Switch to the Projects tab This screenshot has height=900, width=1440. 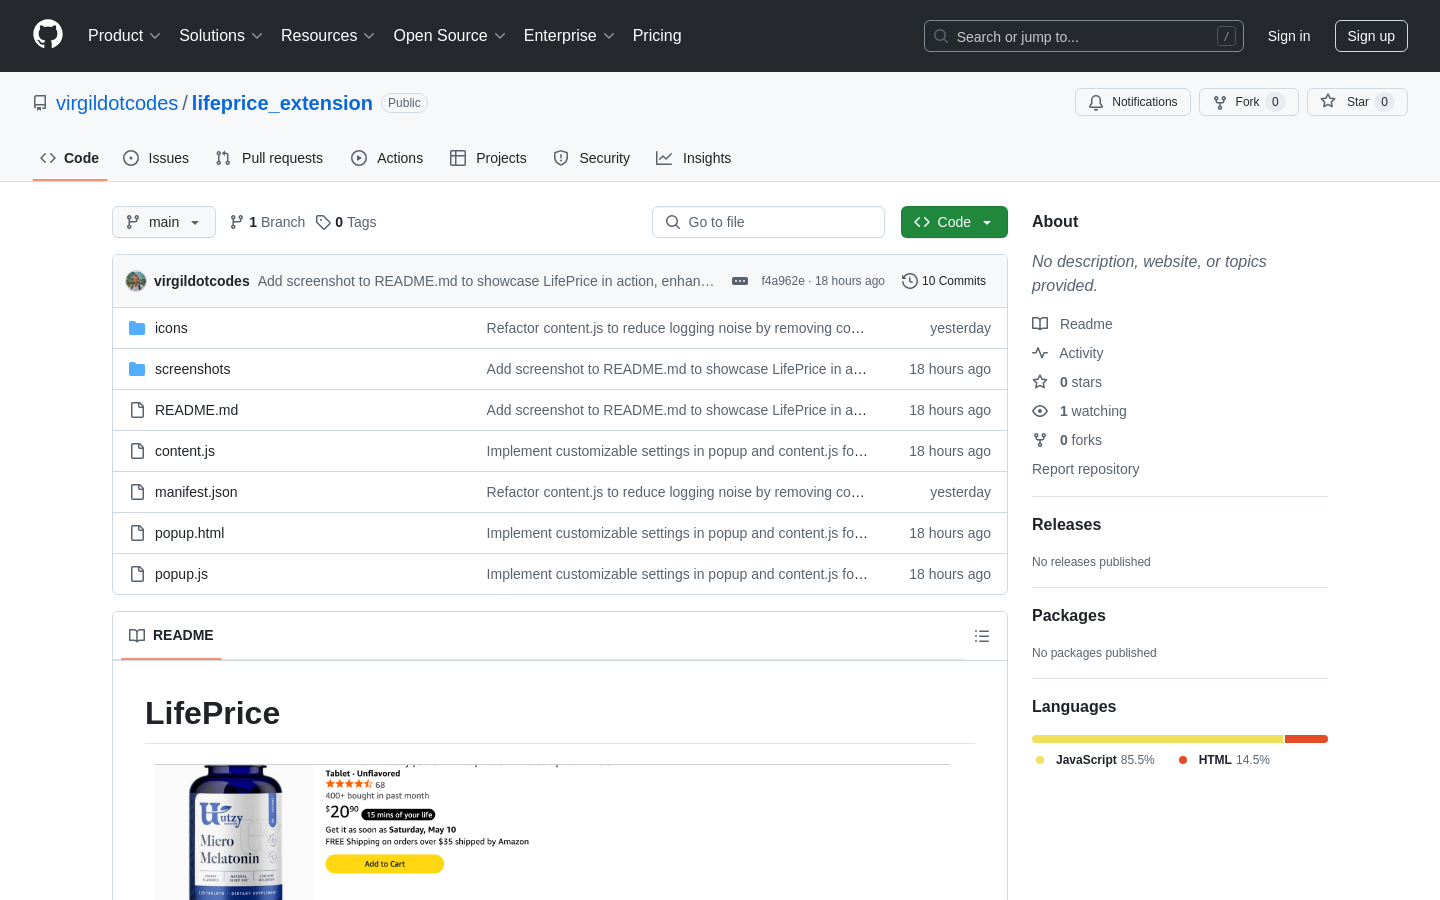pyautogui.click(x=488, y=158)
